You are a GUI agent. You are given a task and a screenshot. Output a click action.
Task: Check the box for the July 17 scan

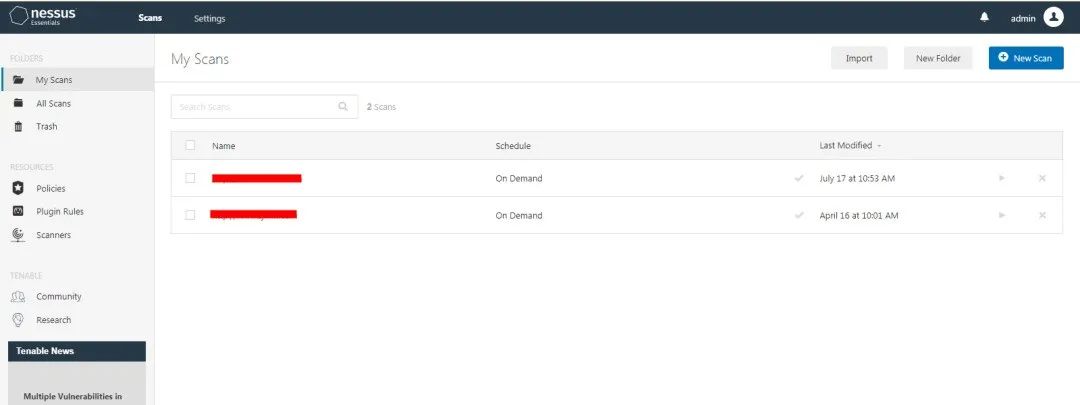190,178
